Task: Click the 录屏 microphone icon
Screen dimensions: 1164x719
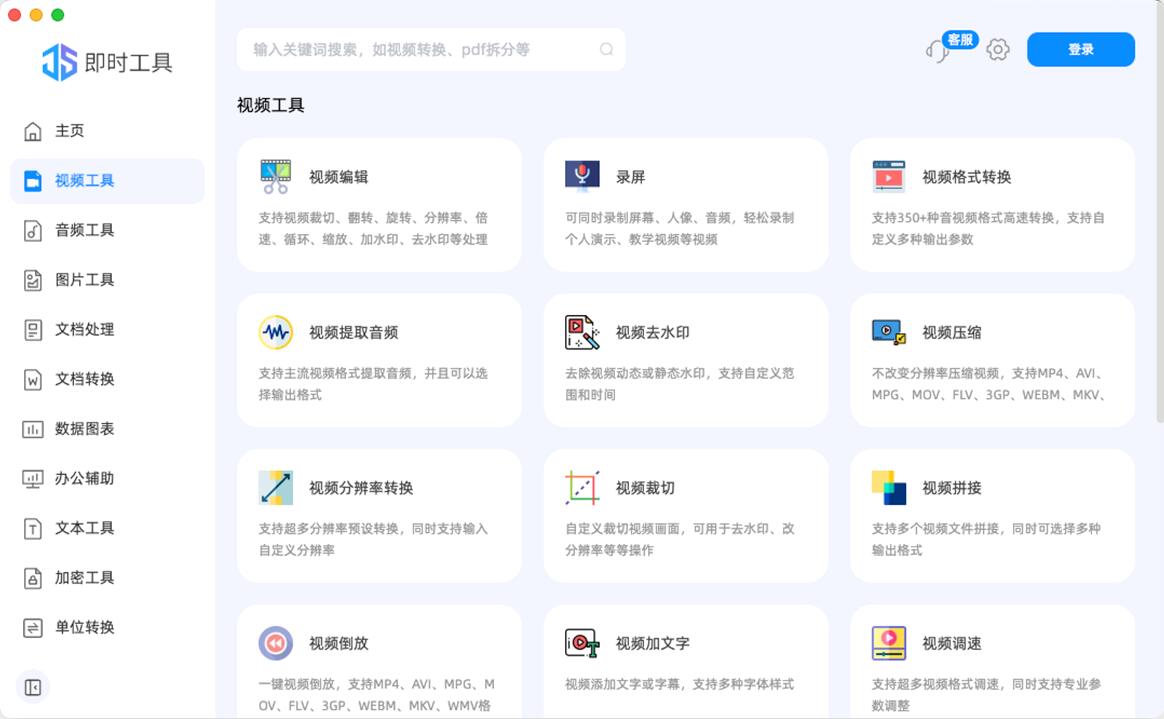Action: coord(582,177)
